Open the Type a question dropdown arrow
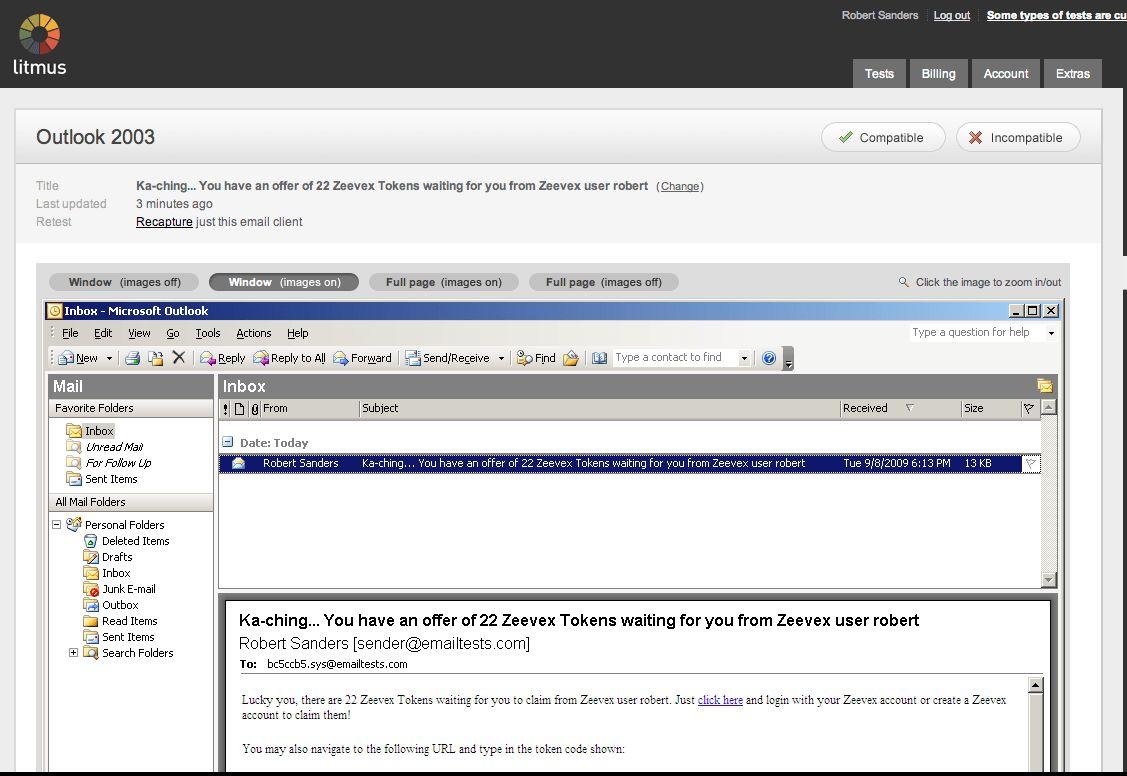1127x776 pixels. (1052, 333)
